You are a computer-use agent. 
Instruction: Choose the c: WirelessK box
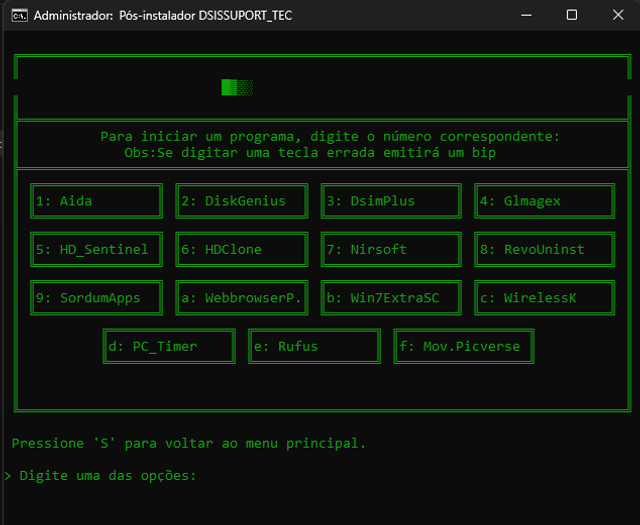tap(544, 297)
